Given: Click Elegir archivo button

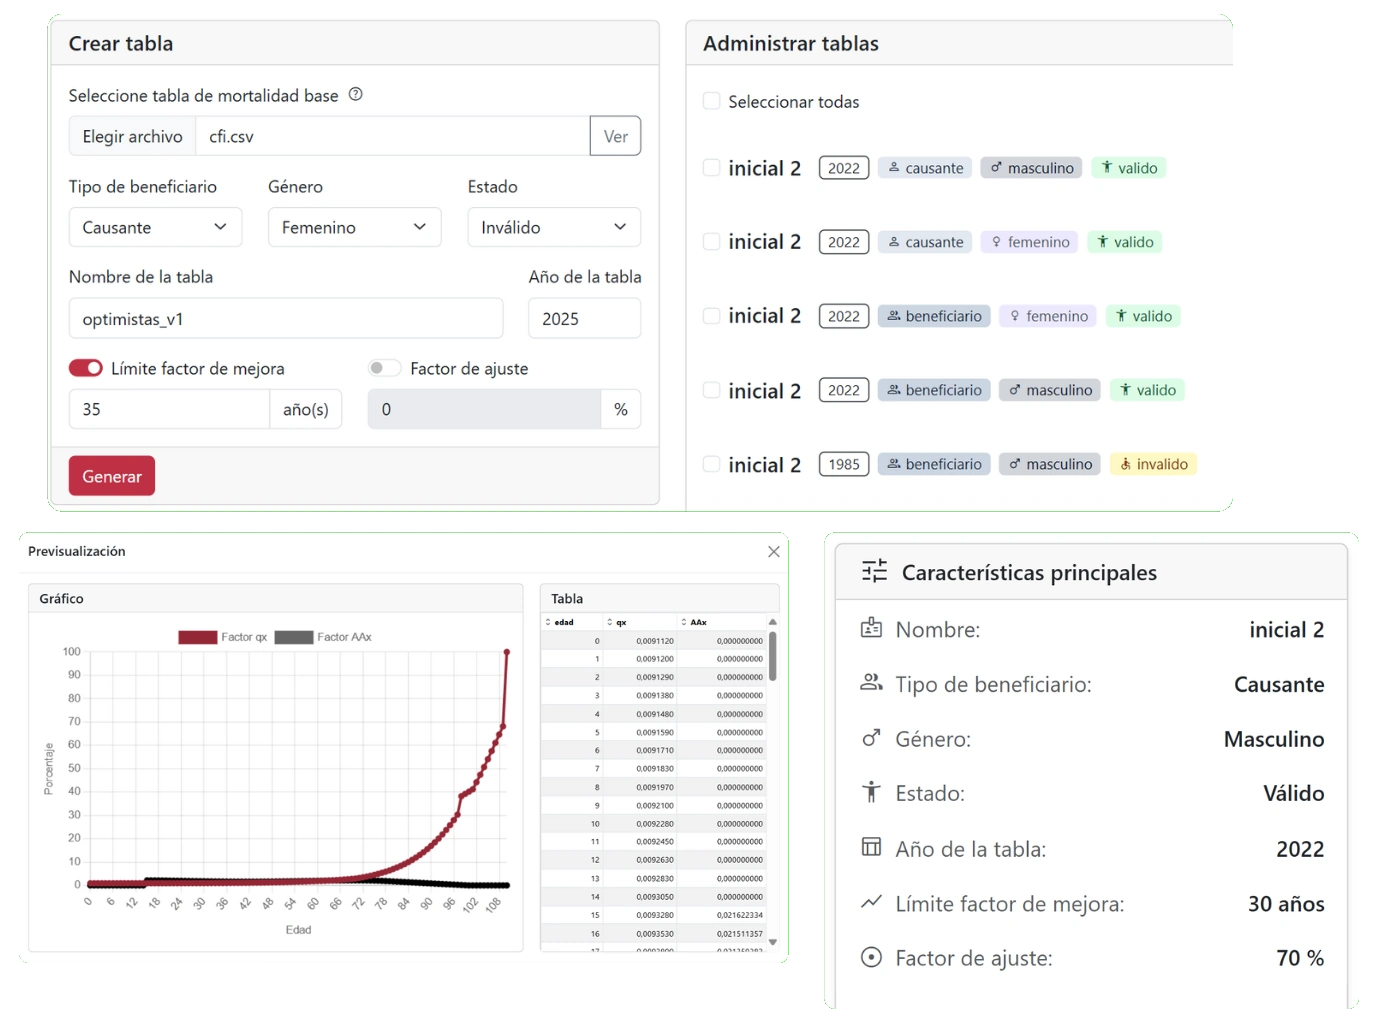Looking at the screenshot, I should 132,136.
